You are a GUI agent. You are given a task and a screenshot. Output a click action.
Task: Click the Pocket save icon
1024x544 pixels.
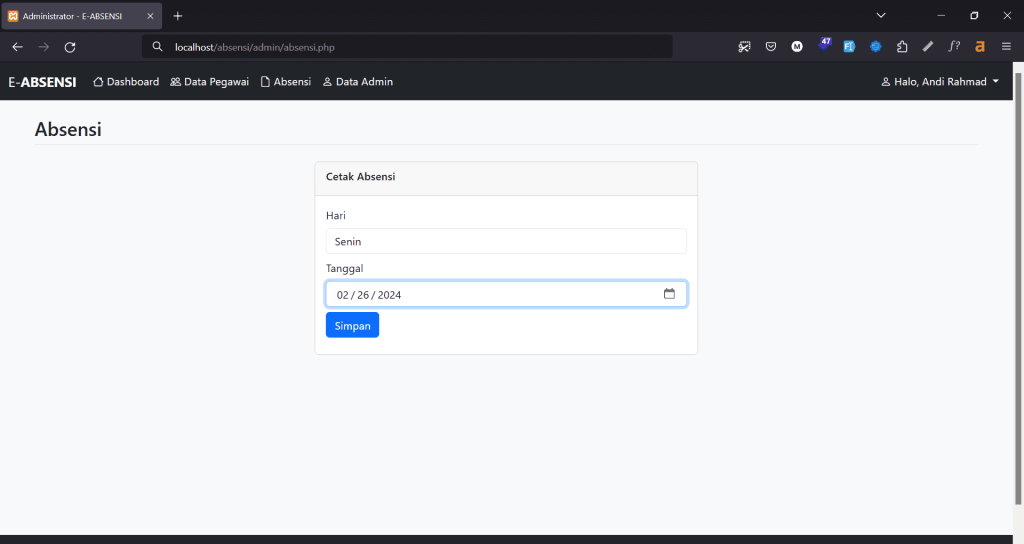pyautogui.click(x=771, y=47)
